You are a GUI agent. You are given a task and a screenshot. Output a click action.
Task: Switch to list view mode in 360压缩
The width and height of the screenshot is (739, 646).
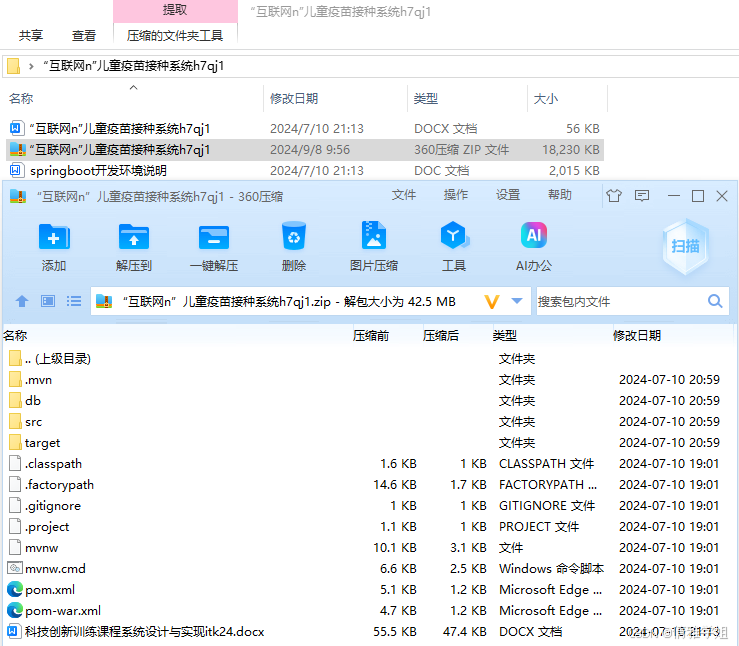coord(74,301)
